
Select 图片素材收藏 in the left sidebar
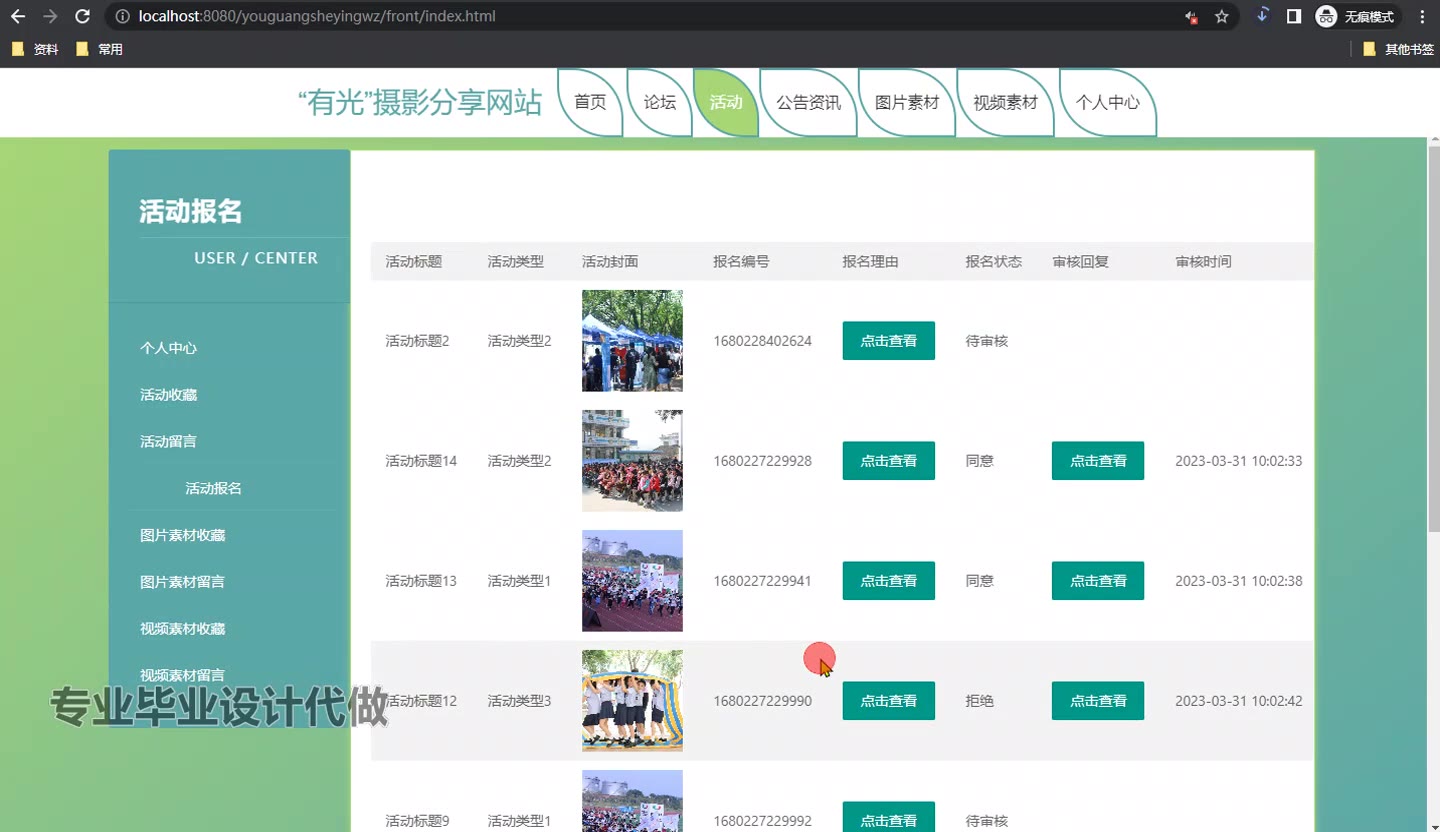182,535
